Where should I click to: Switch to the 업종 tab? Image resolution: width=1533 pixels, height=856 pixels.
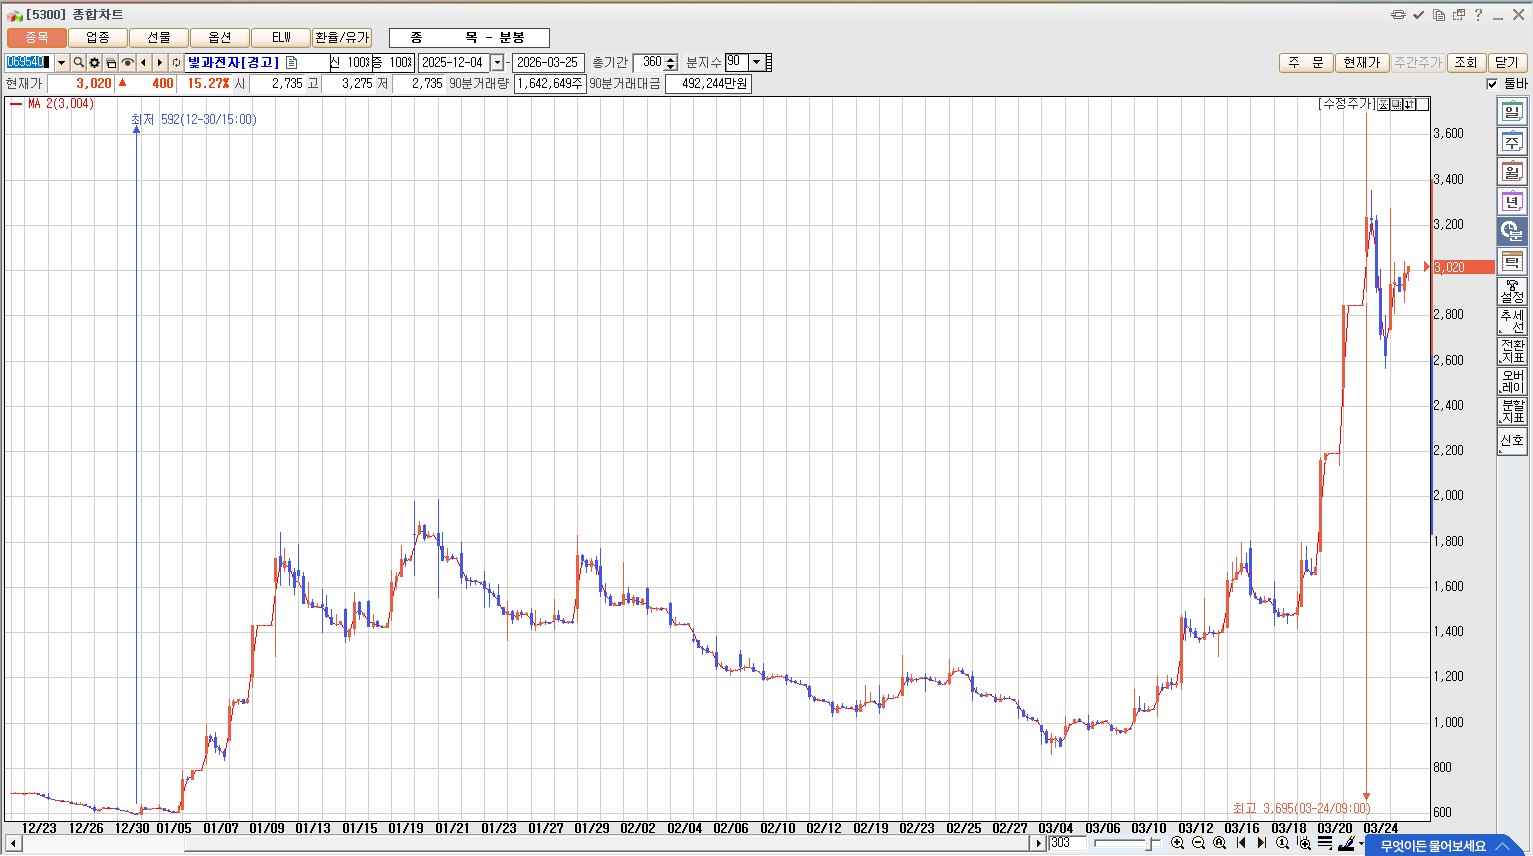[x=98, y=38]
